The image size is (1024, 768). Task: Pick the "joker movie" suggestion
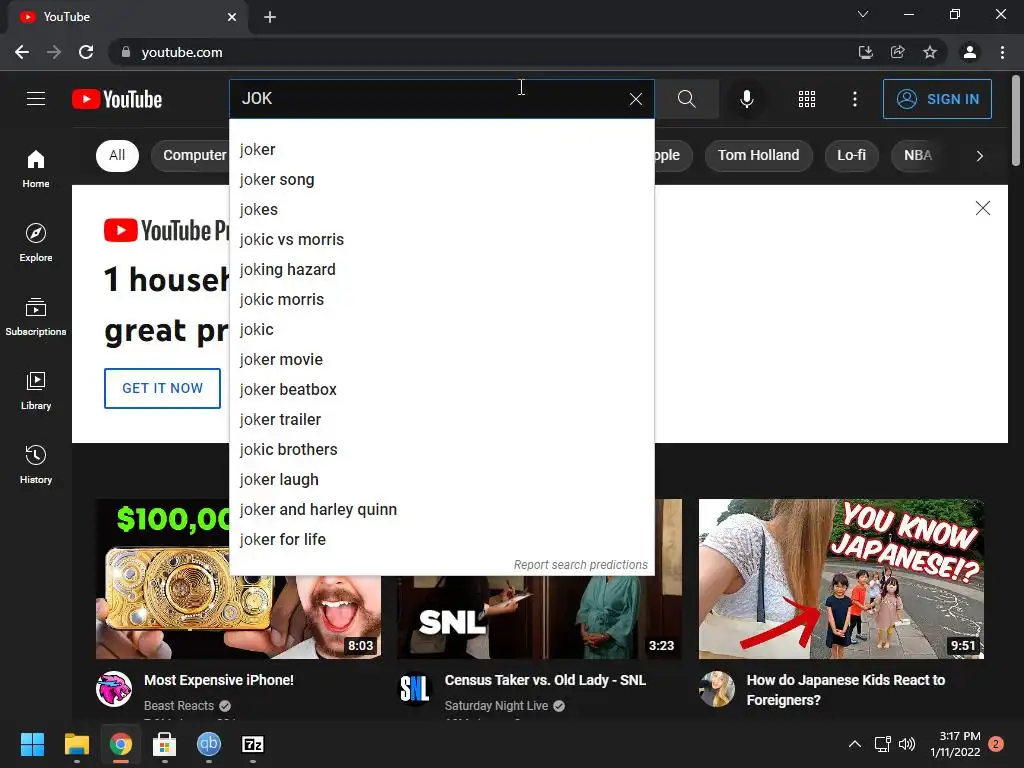tap(441, 360)
